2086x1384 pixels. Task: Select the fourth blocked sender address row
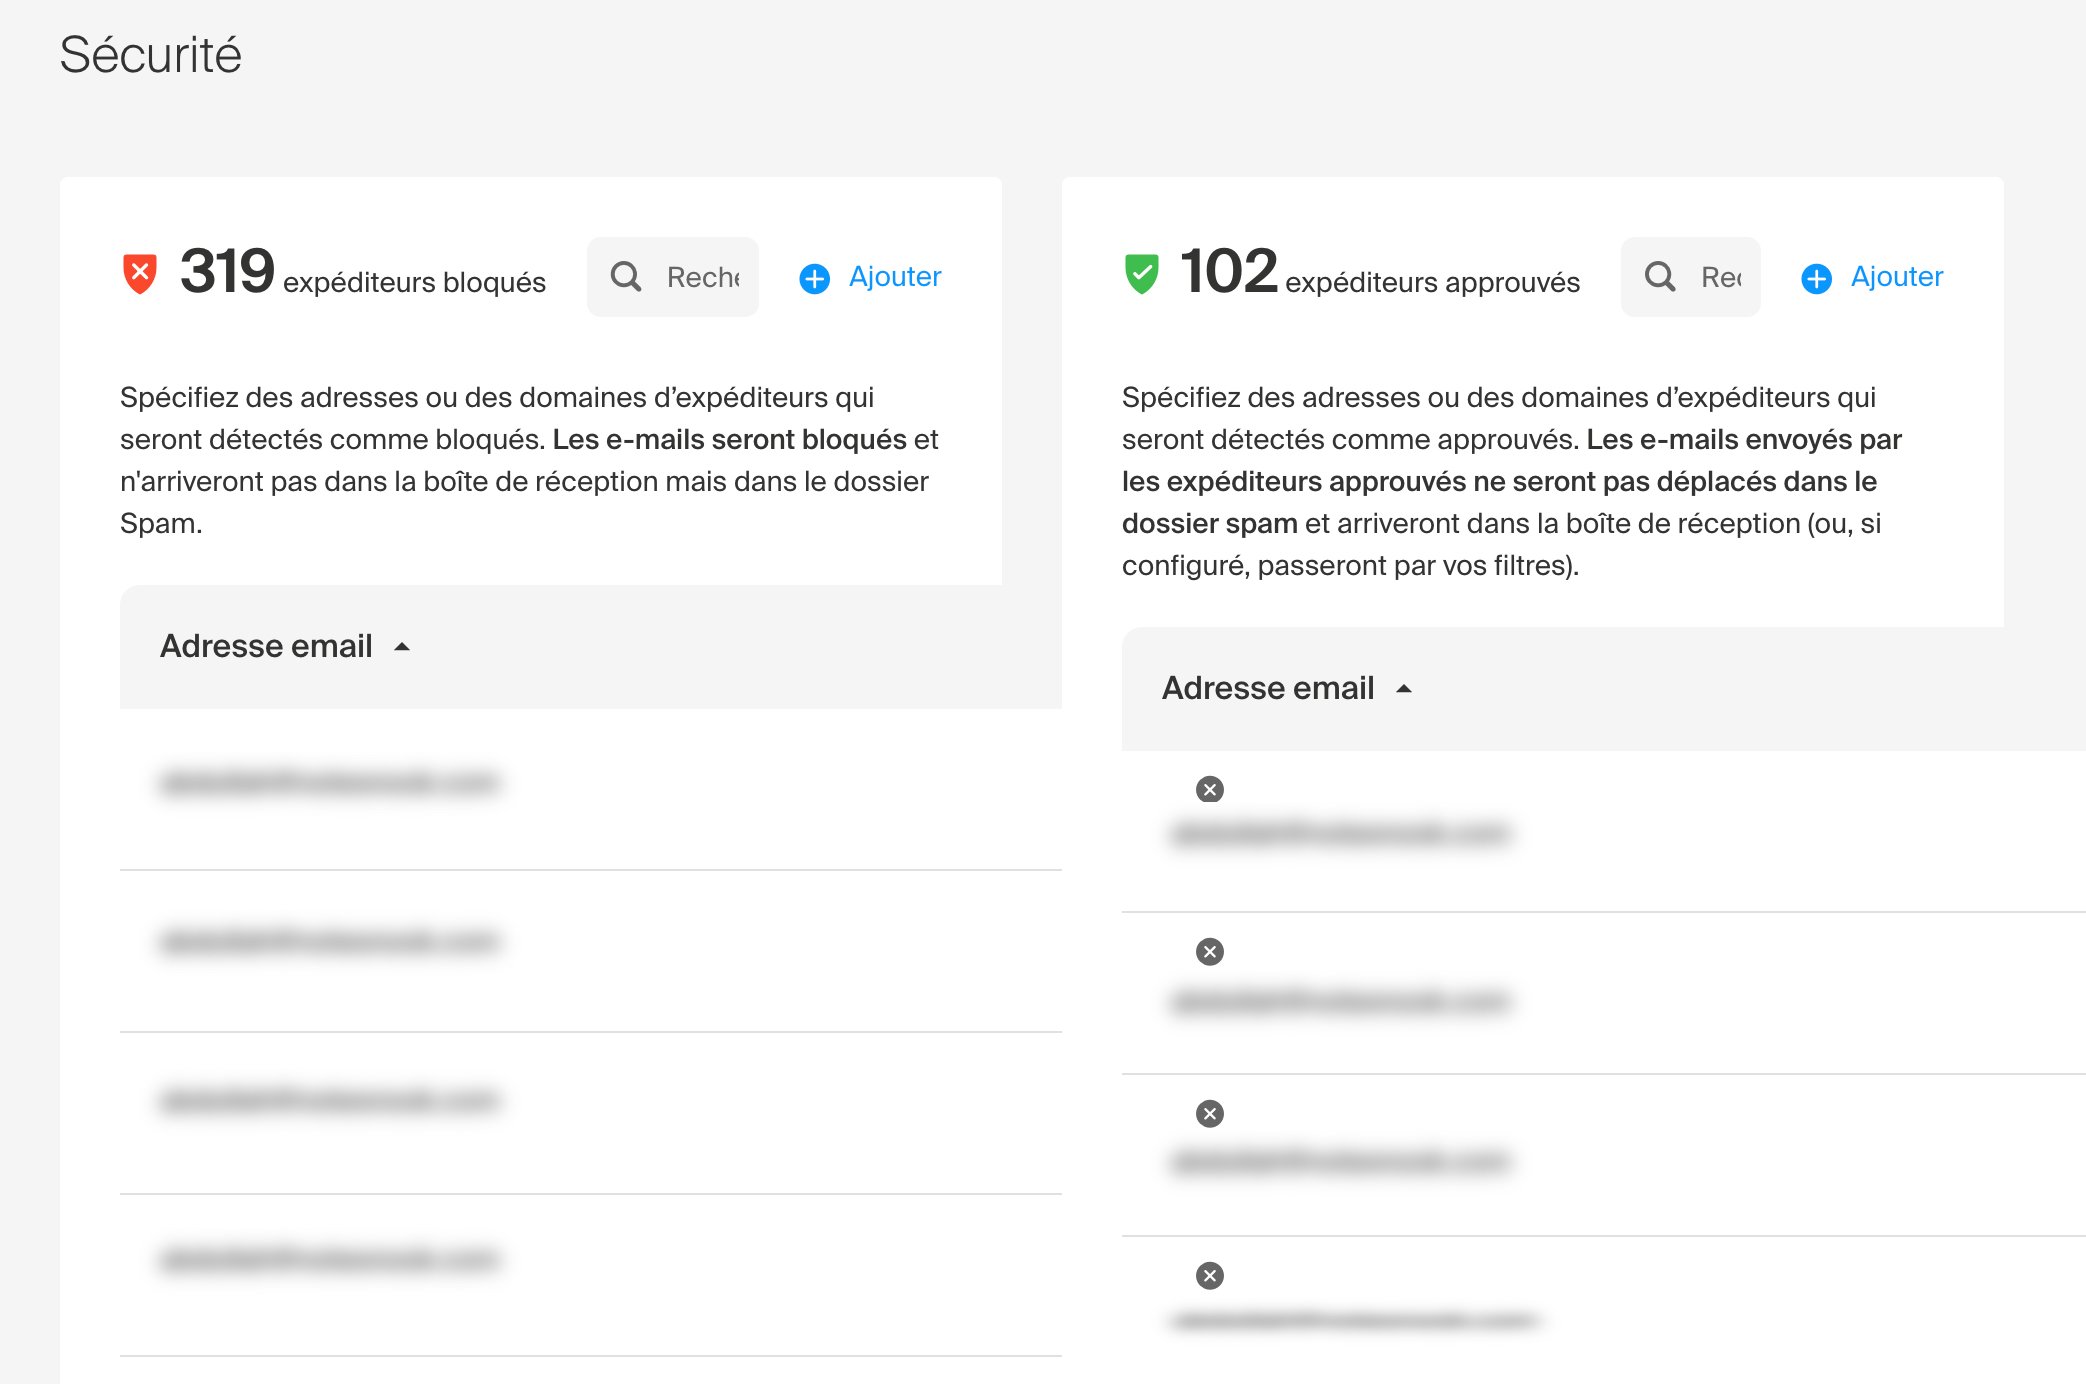pos(591,1275)
